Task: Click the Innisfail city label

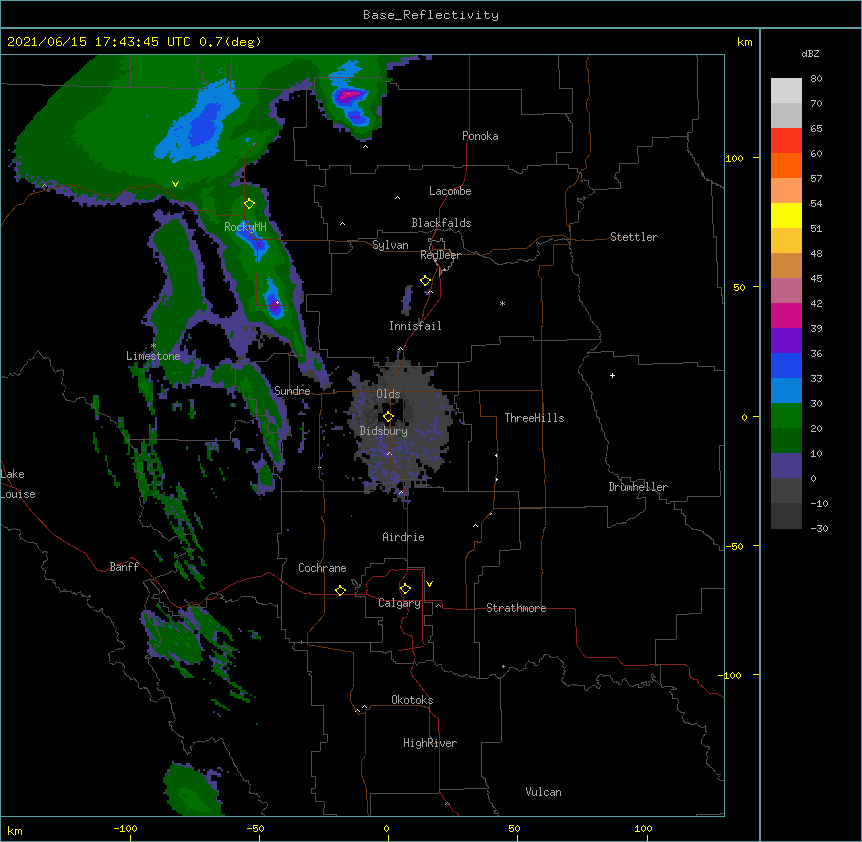Action: tap(415, 326)
